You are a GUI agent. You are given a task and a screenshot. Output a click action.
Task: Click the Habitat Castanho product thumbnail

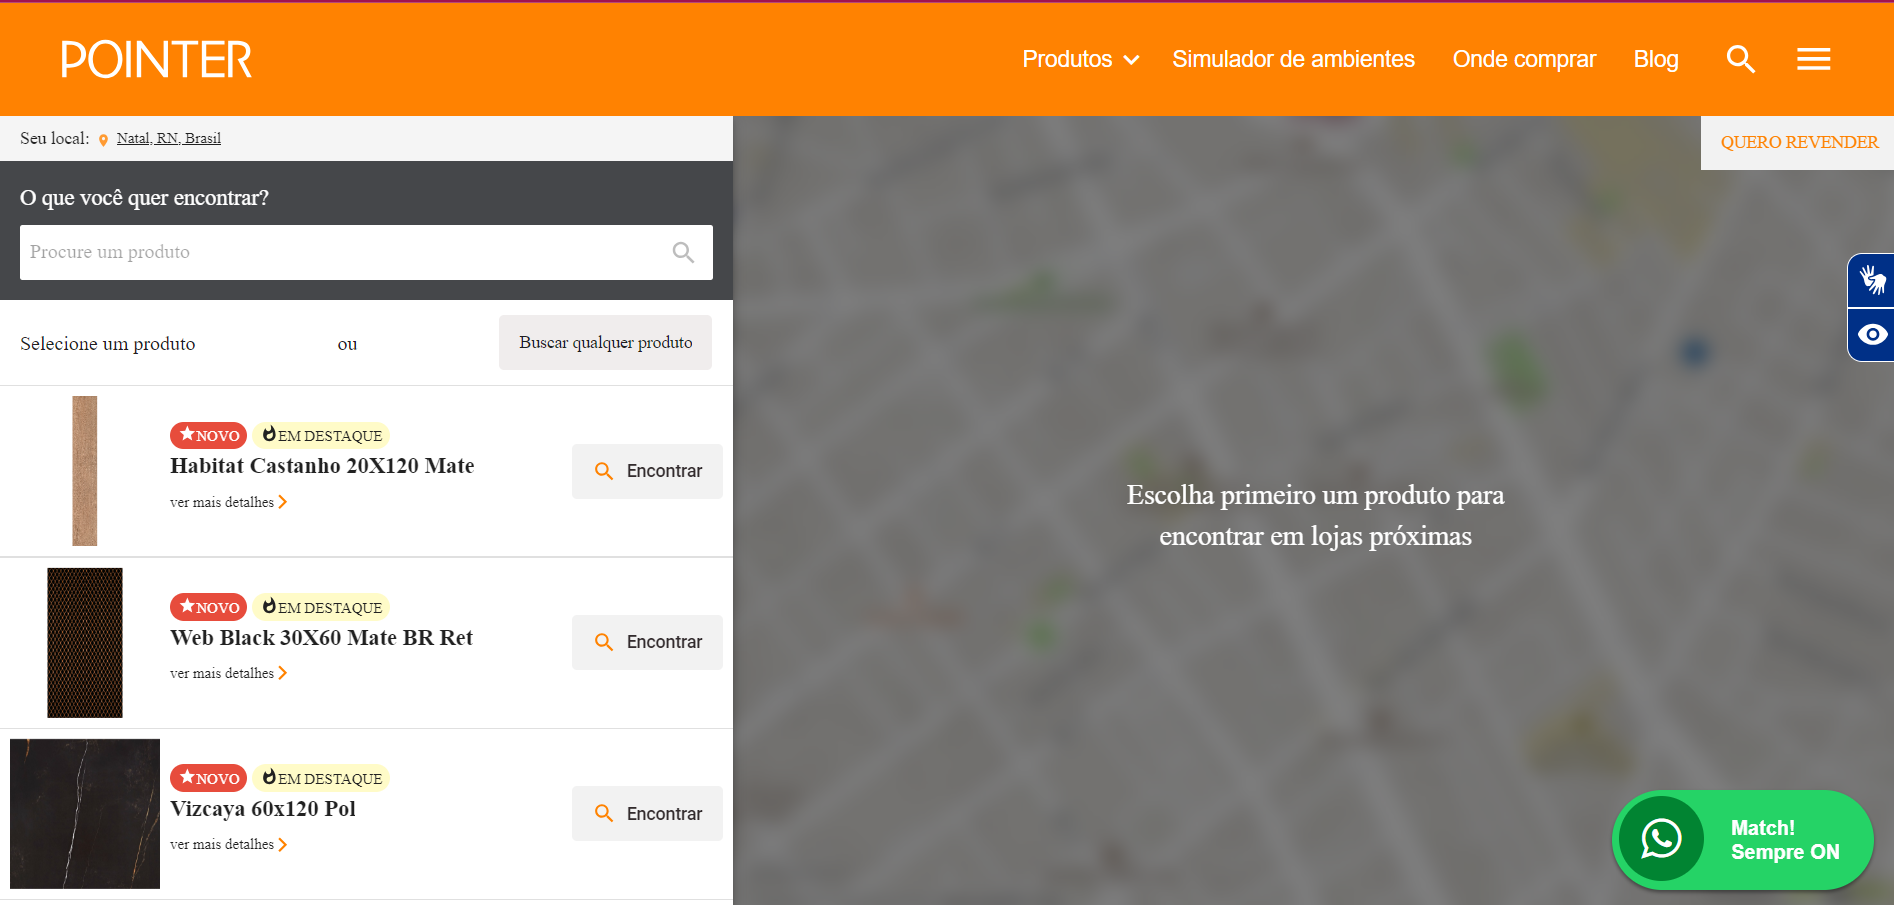tap(85, 471)
